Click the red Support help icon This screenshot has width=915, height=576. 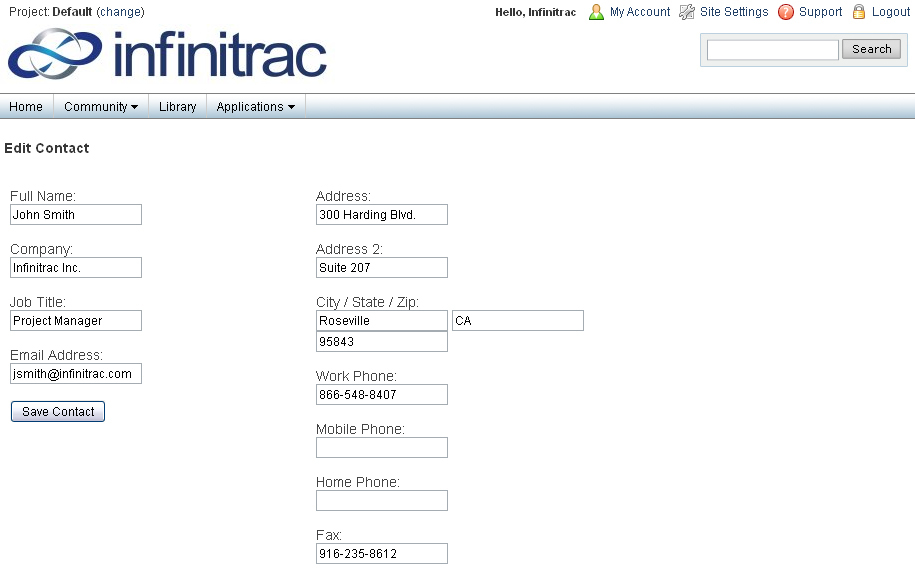(x=786, y=12)
